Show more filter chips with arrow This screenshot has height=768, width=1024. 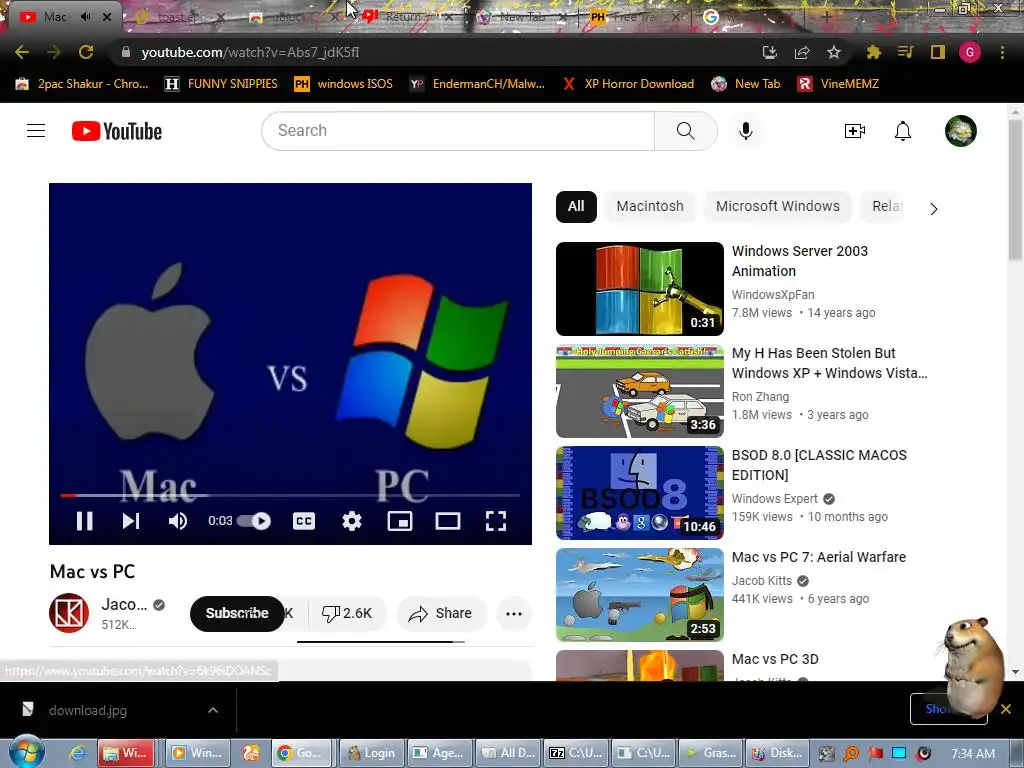click(x=933, y=209)
